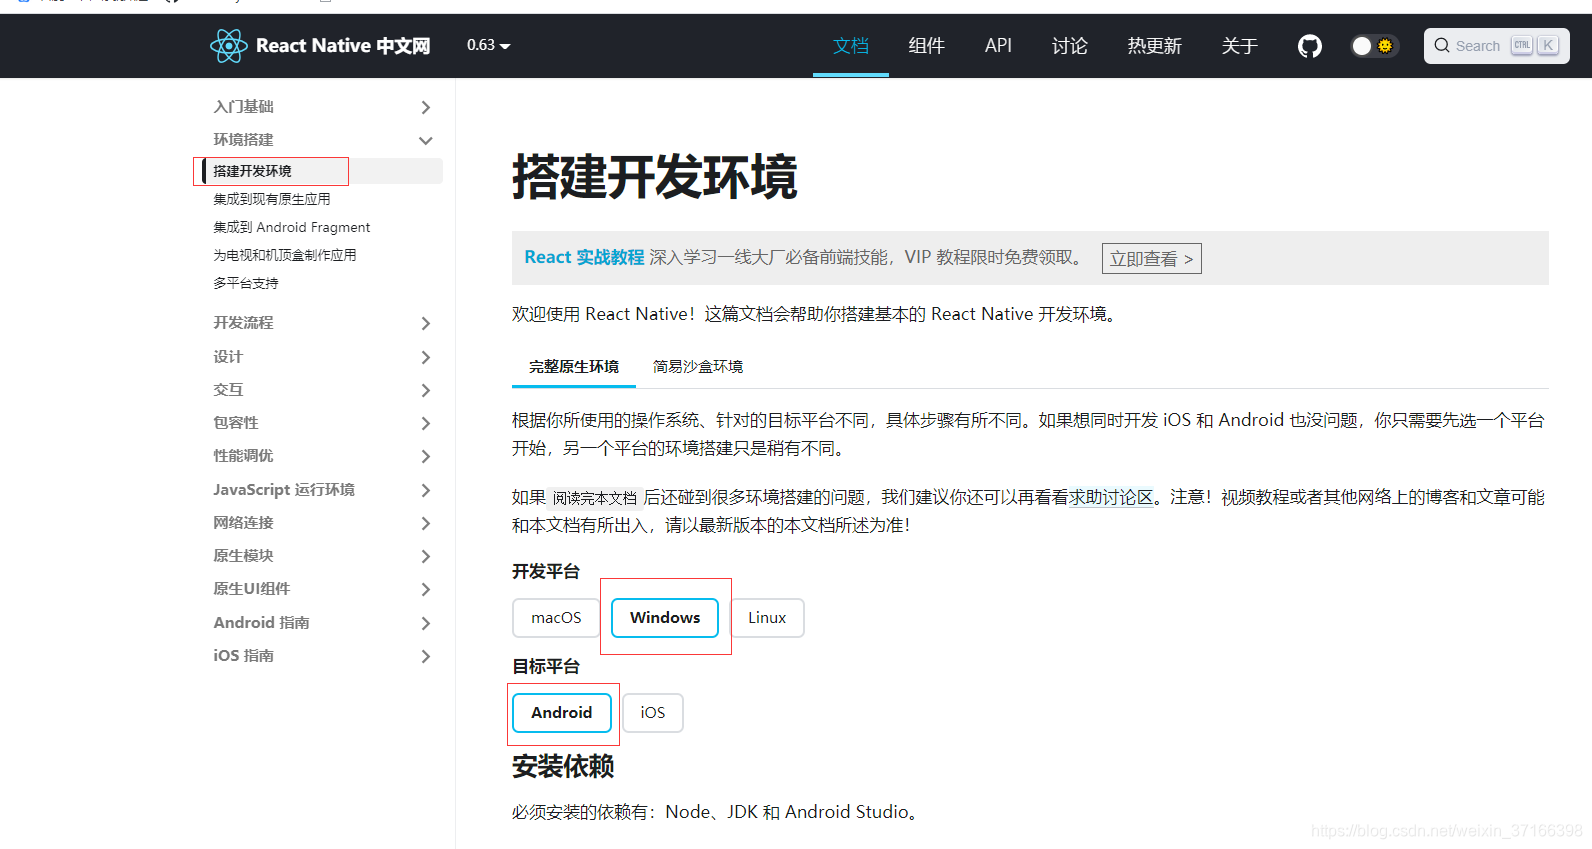Open 集成到 Android Fragment sidebar page
Screen dimensions: 1592x849
[x=291, y=227]
